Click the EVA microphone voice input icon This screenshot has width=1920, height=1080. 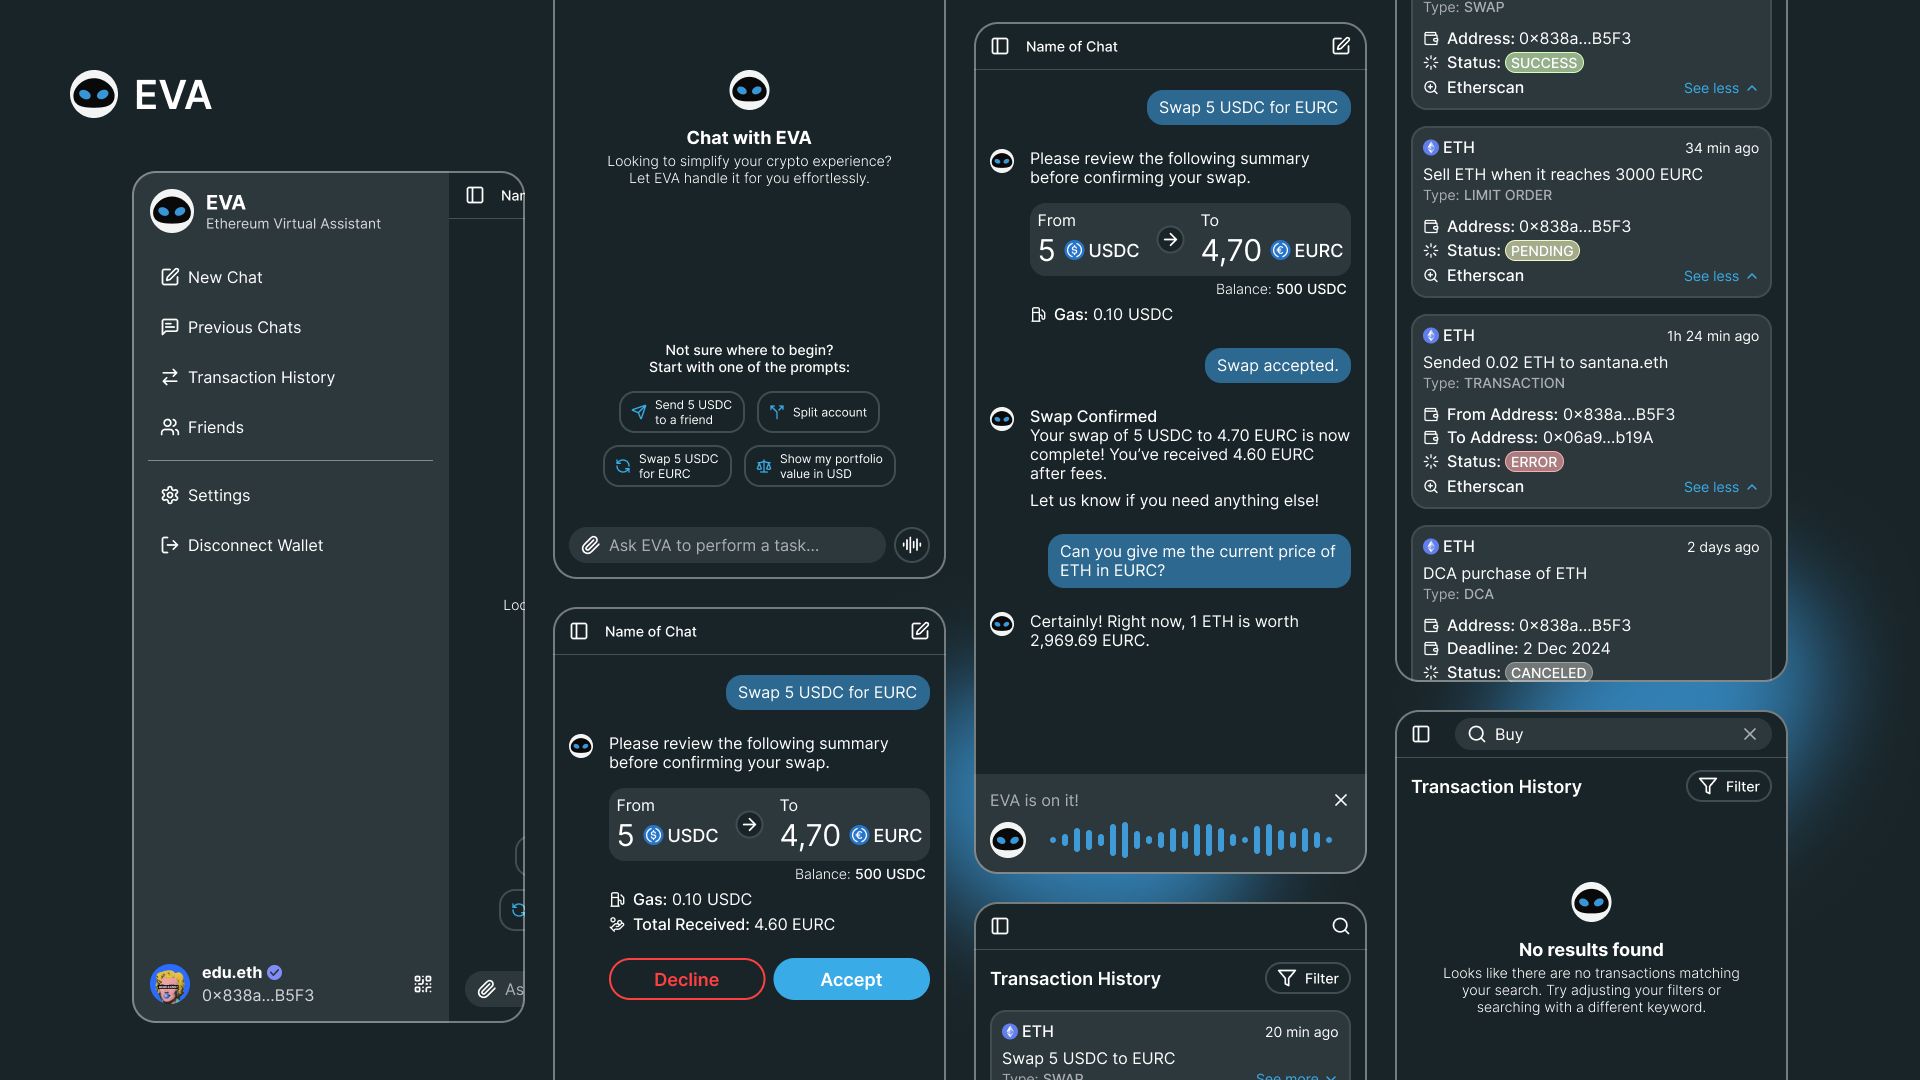(913, 545)
